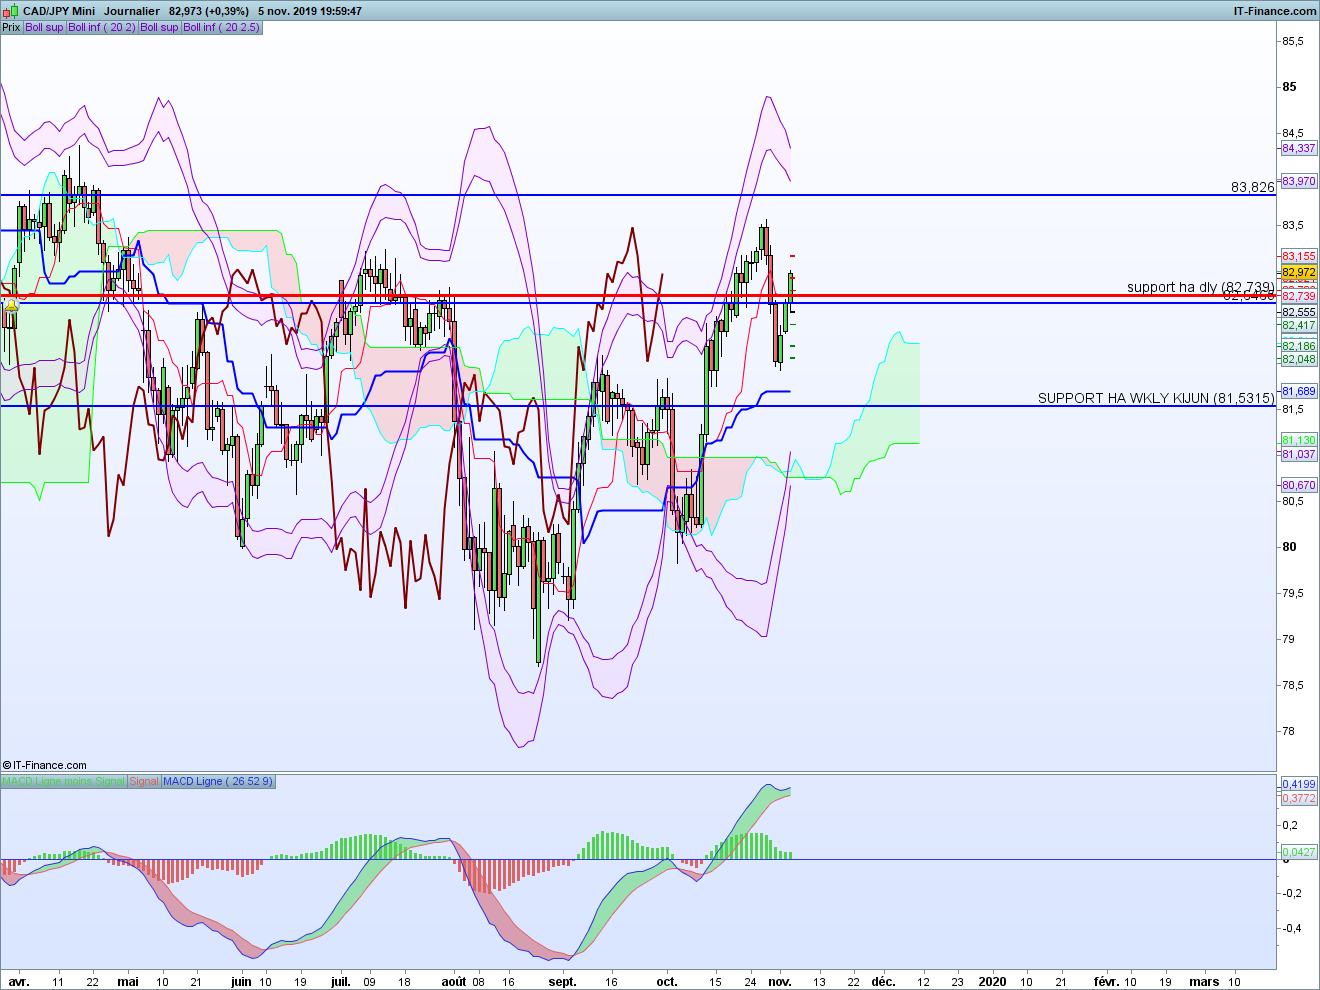Click the 83,155 red price tag
1320x990 pixels.
[1299, 256]
